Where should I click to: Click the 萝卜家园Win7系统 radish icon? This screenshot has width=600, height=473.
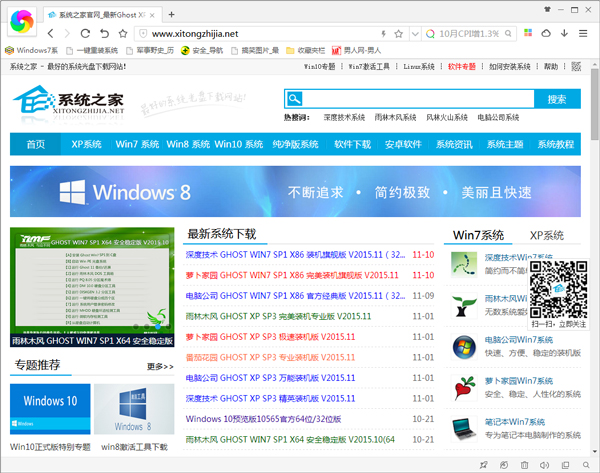(x=464, y=388)
